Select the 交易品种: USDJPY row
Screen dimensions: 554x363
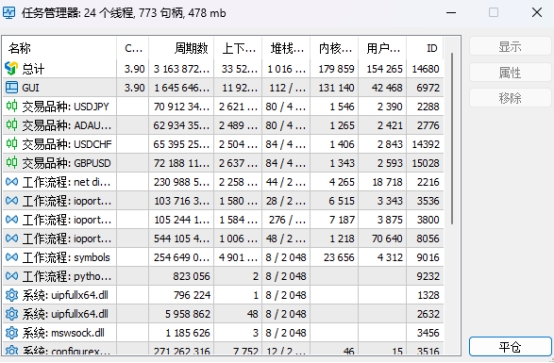(223, 106)
